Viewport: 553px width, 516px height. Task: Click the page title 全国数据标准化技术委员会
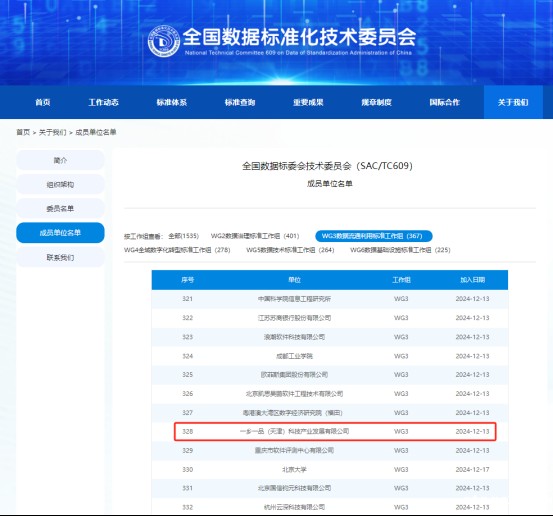(x=299, y=36)
